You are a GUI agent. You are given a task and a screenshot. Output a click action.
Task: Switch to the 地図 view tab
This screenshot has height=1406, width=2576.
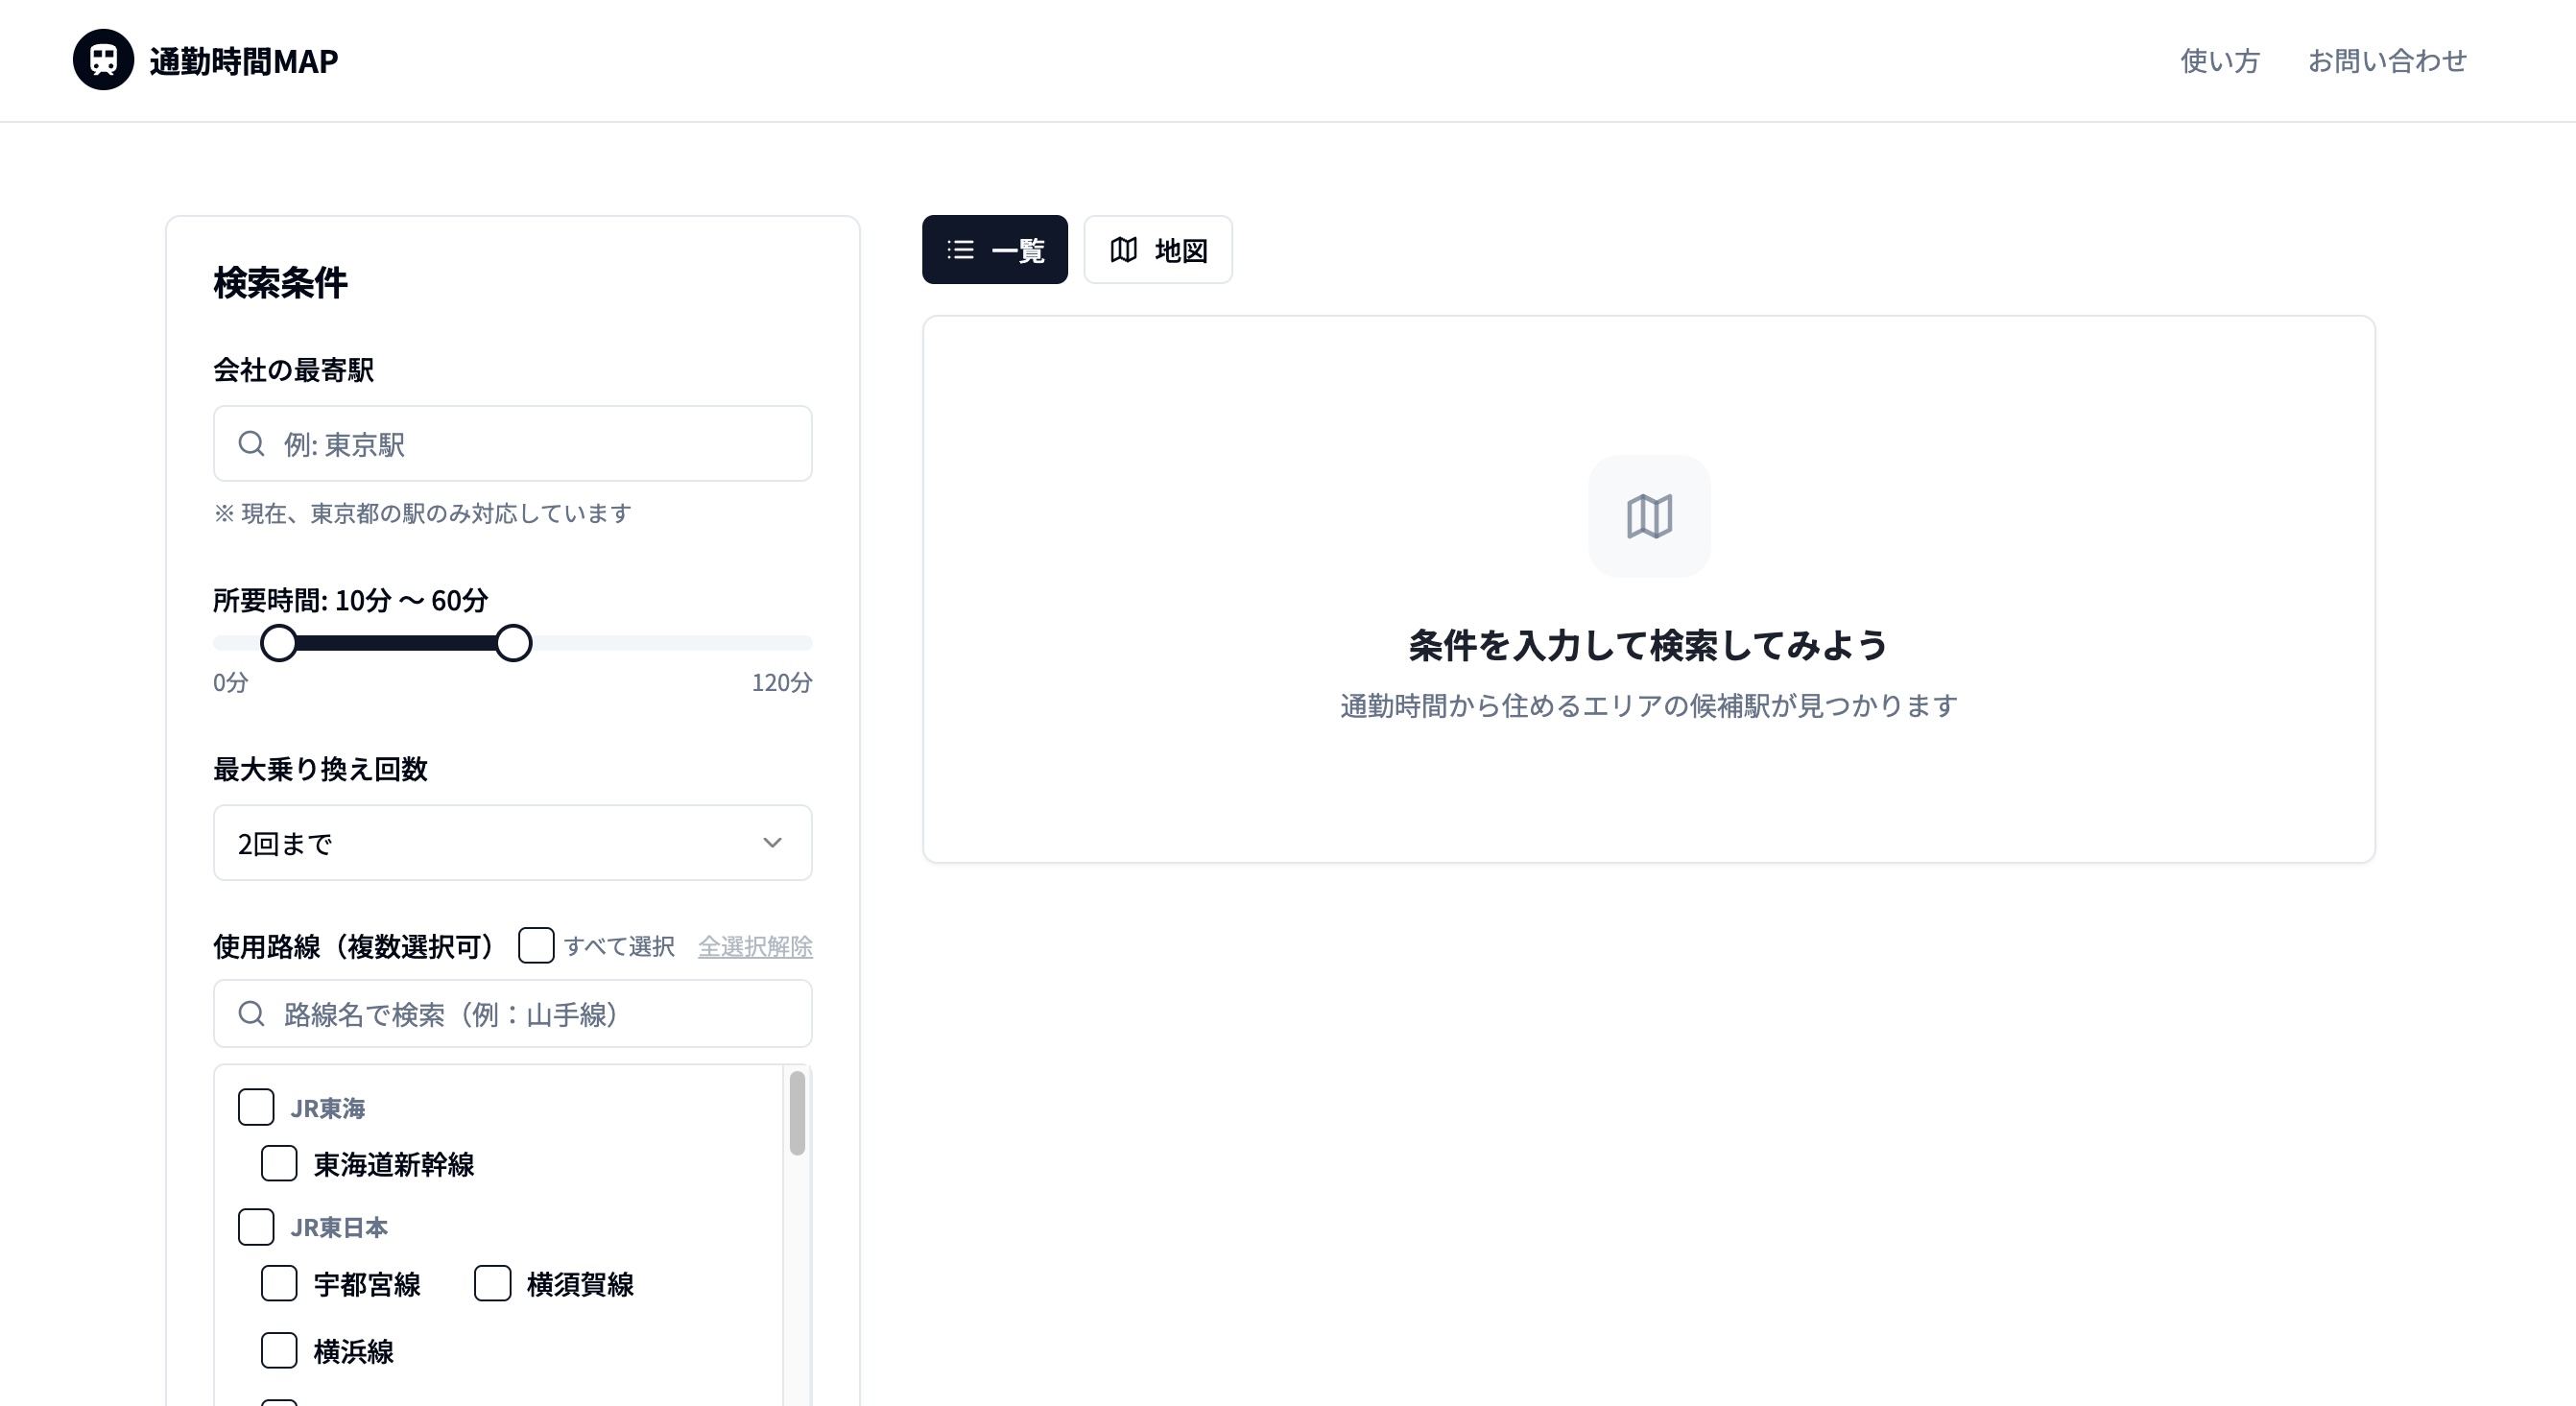[x=1157, y=249]
